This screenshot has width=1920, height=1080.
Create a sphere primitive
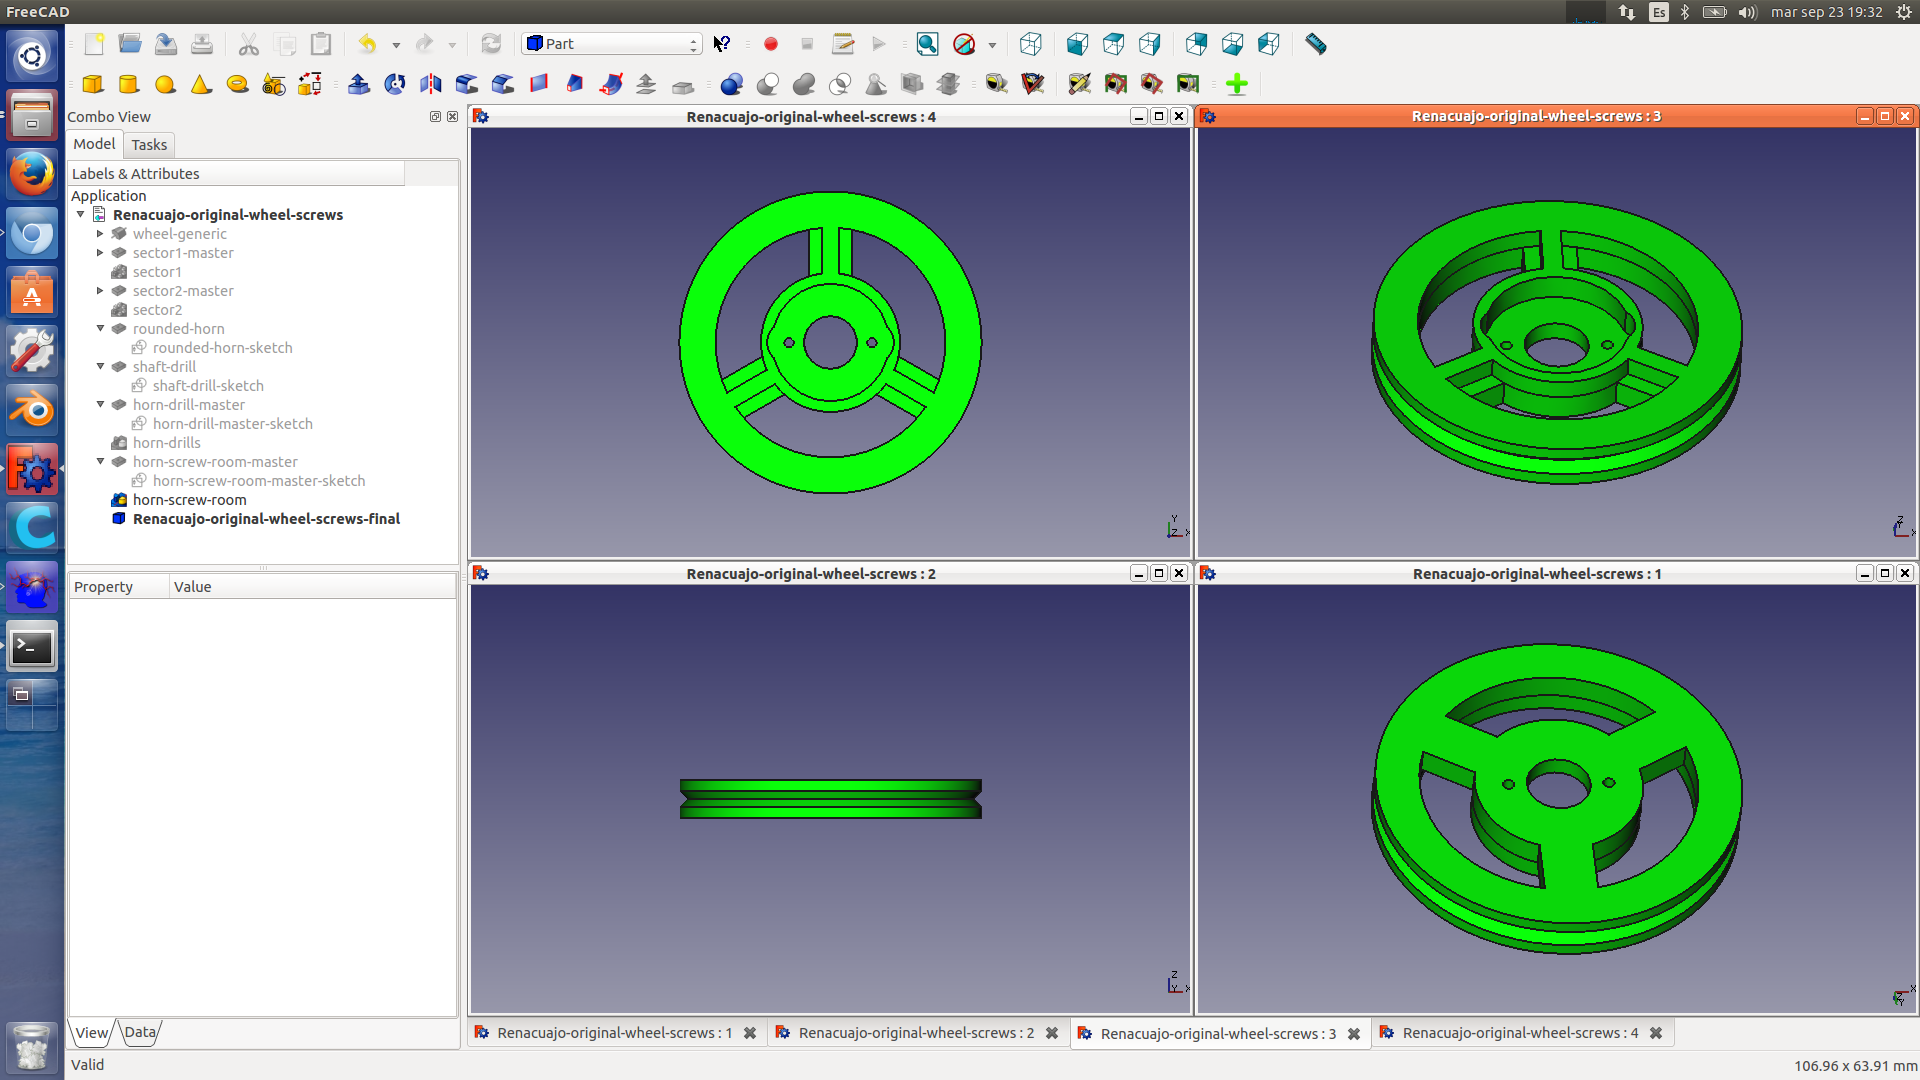tap(165, 85)
